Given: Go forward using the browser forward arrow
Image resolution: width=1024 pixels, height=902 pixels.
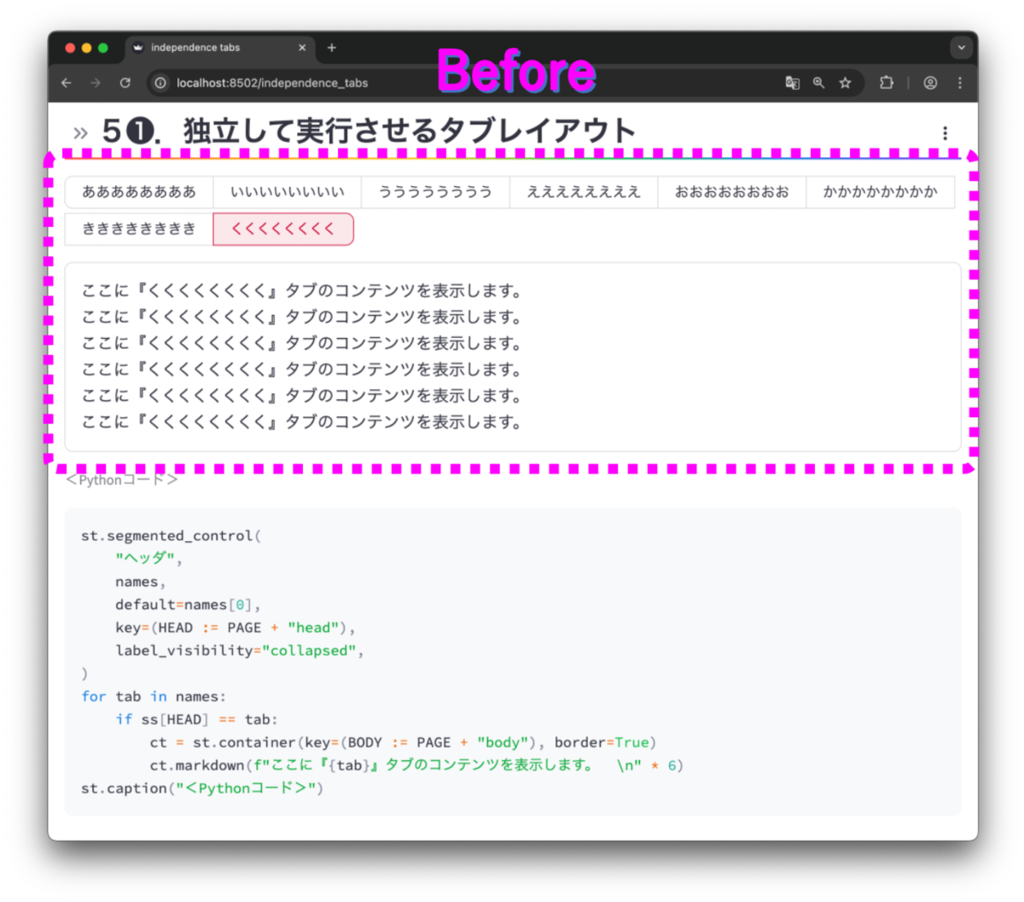Looking at the screenshot, I should tap(95, 83).
